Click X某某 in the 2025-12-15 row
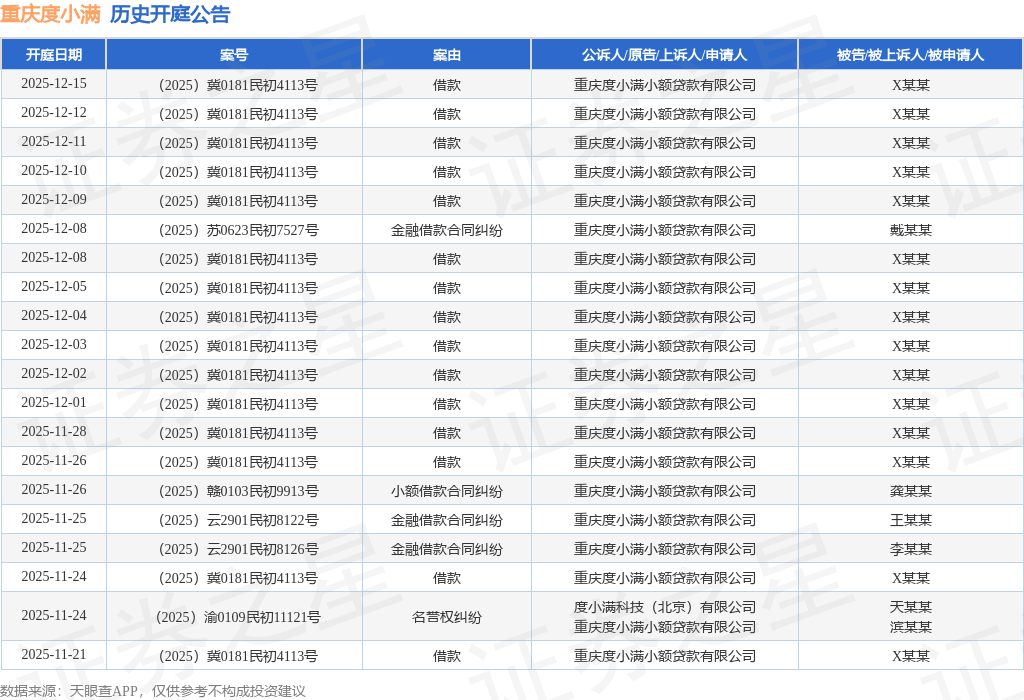The image size is (1024, 700). tap(910, 85)
